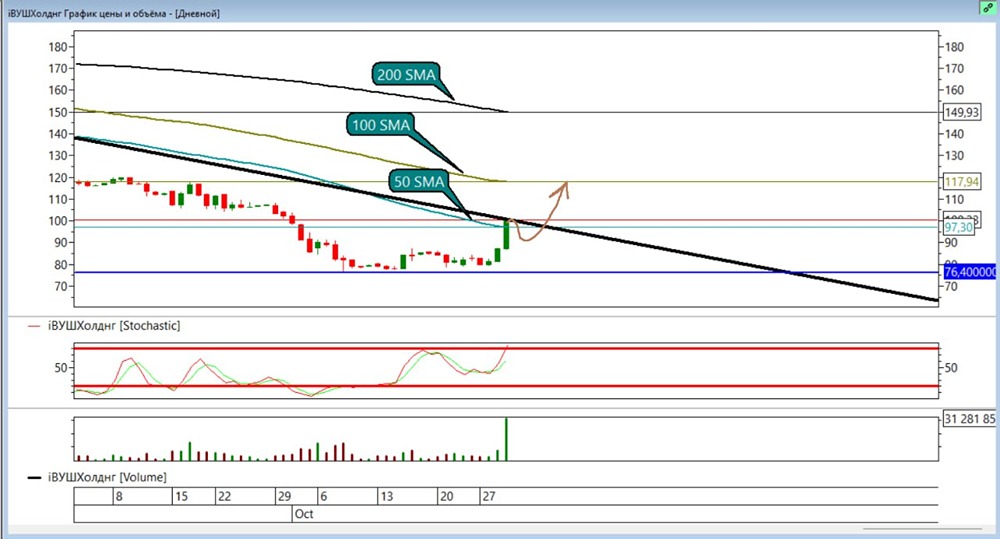Click the green chain-link anchor icon
The width and height of the screenshot is (1000, 539).
tap(988, 8)
